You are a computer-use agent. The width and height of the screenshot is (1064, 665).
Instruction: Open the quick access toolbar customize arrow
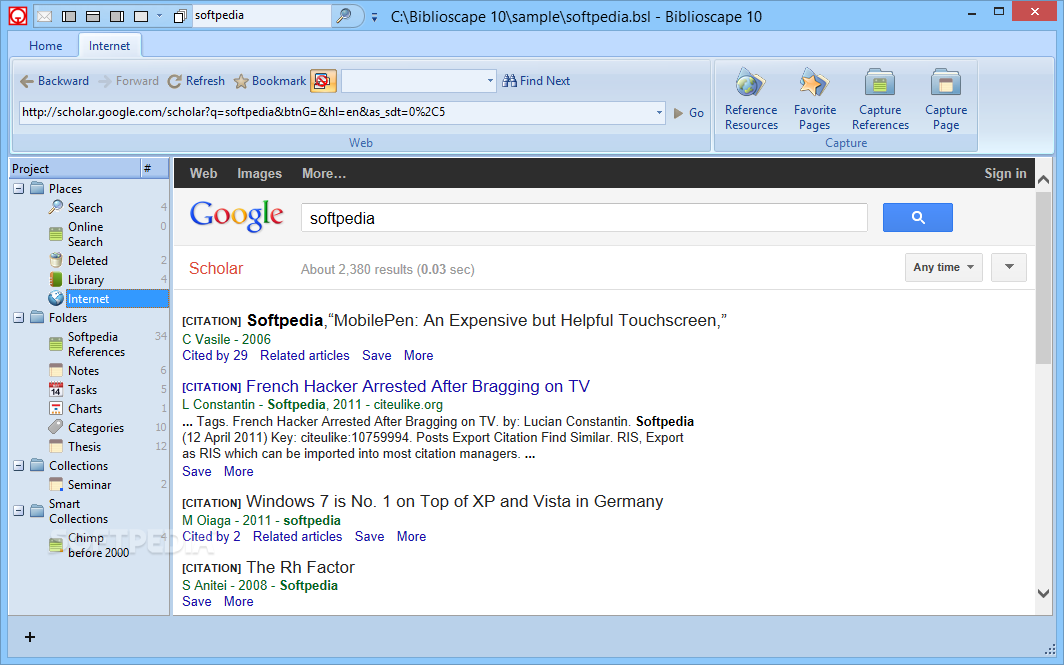(374, 17)
